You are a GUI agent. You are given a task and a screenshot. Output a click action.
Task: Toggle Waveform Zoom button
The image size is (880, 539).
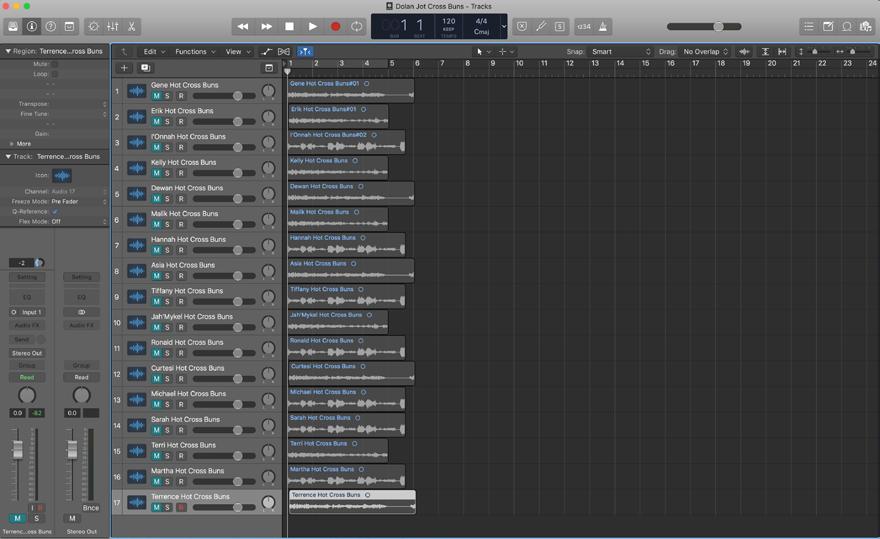point(745,52)
